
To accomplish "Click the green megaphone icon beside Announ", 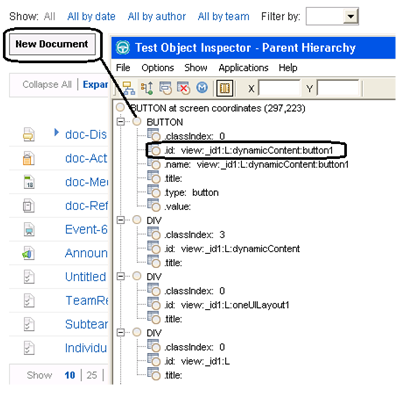I will [x=28, y=254].
